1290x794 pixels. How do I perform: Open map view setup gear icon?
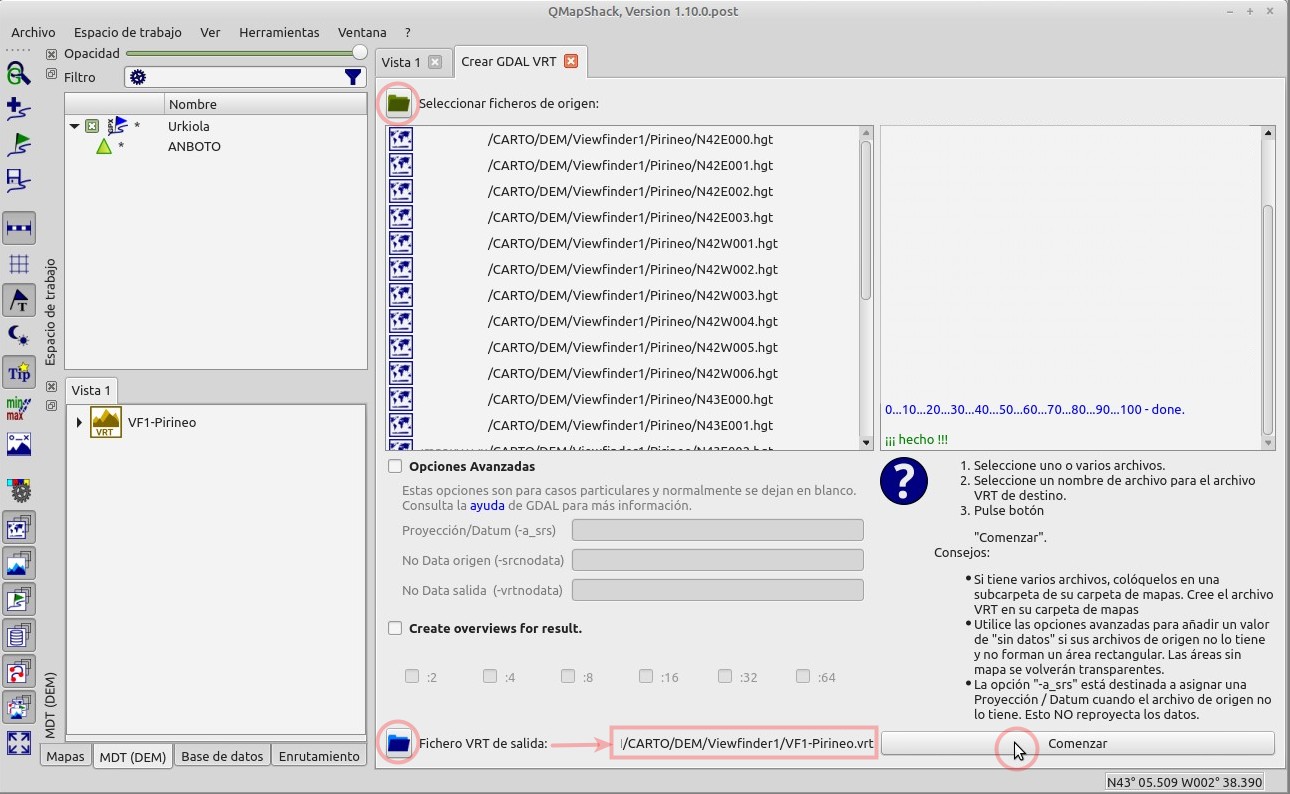(x=19, y=490)
